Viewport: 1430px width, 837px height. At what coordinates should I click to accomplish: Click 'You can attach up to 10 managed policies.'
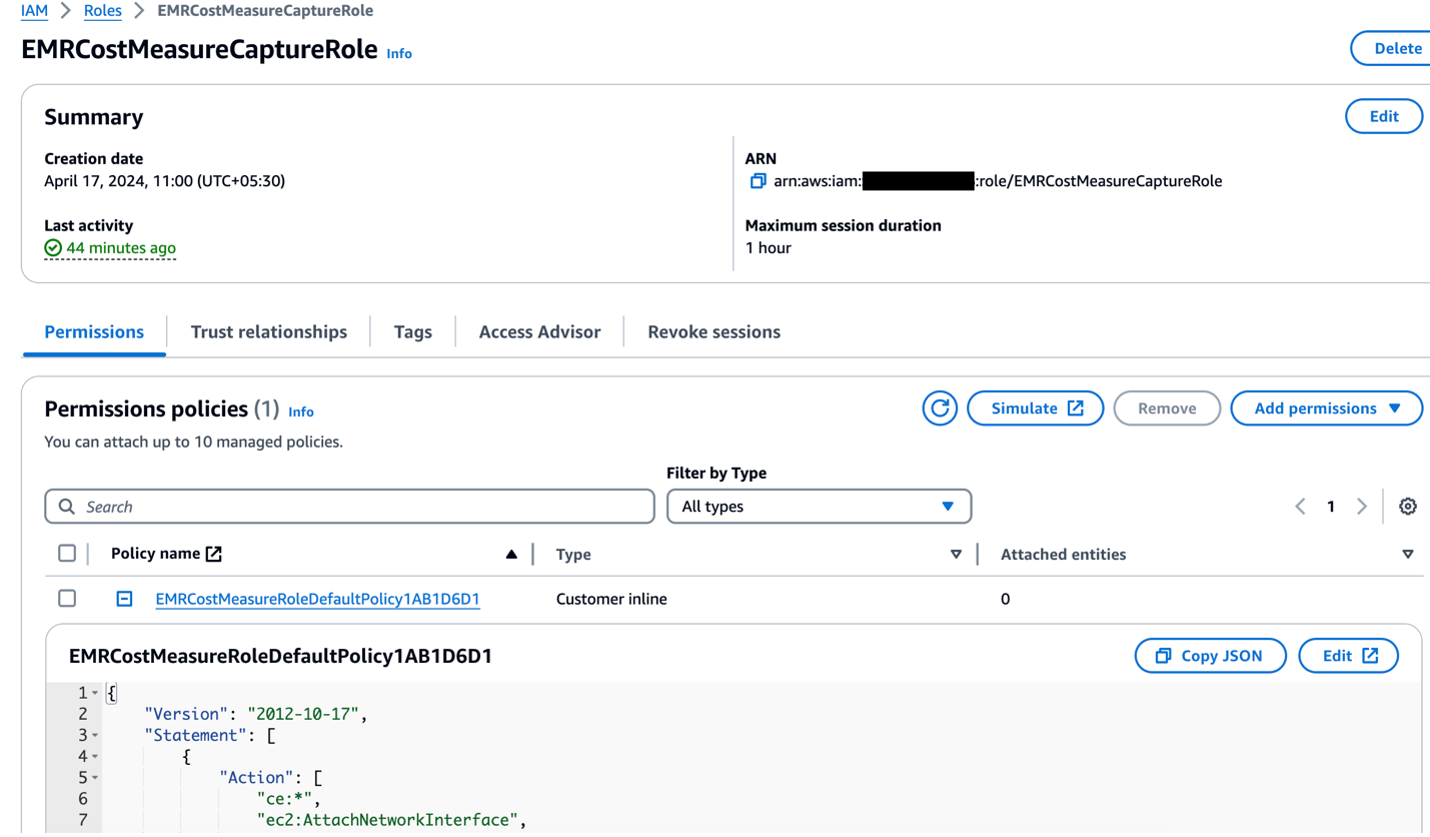tap(194, 441)
